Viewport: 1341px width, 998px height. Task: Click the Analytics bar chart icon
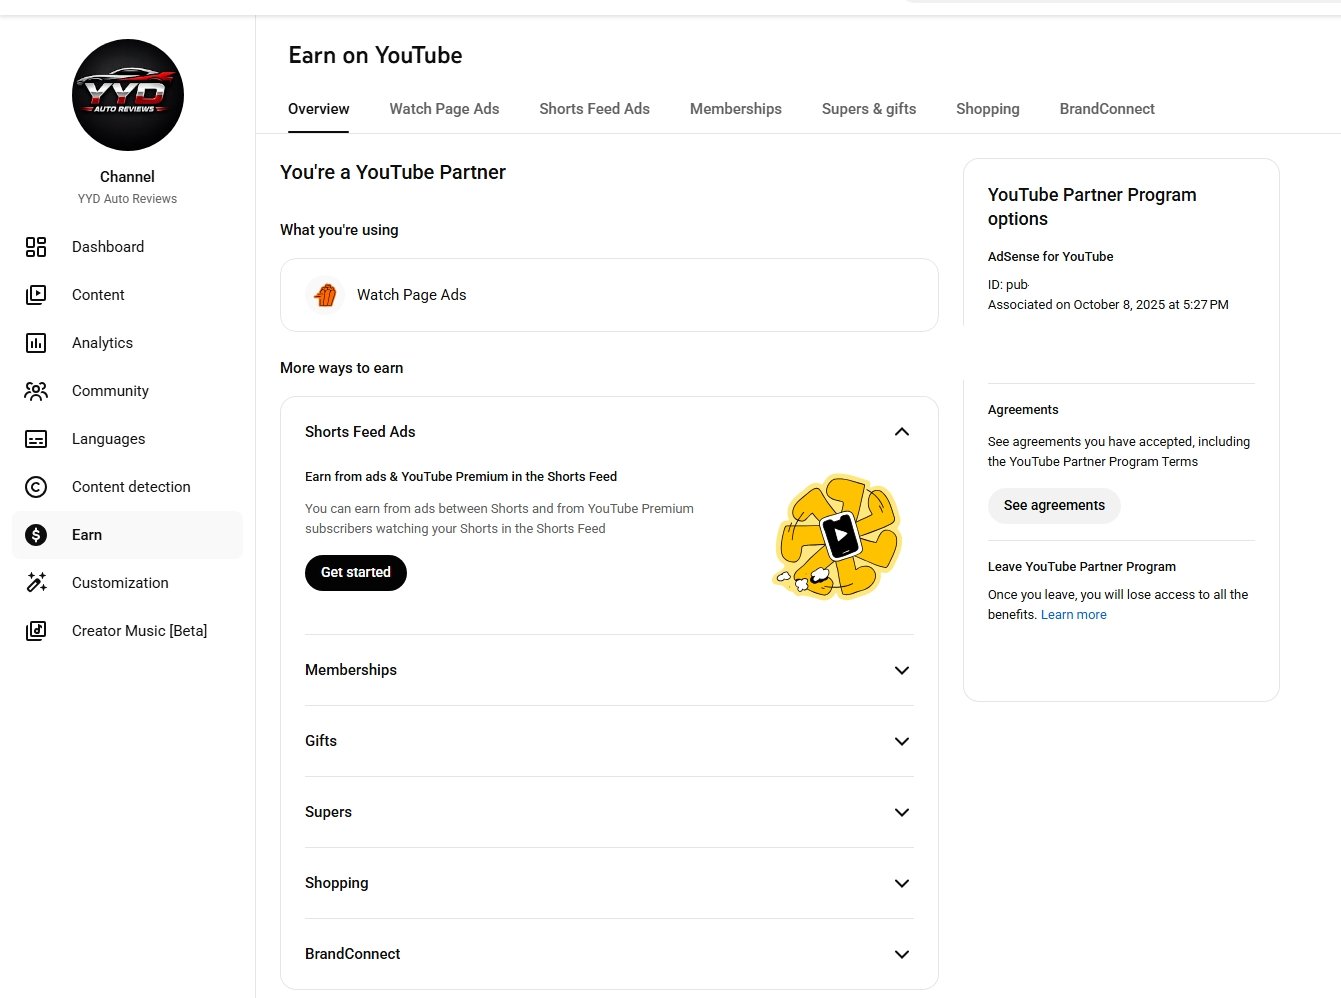[x=36, y=343]
